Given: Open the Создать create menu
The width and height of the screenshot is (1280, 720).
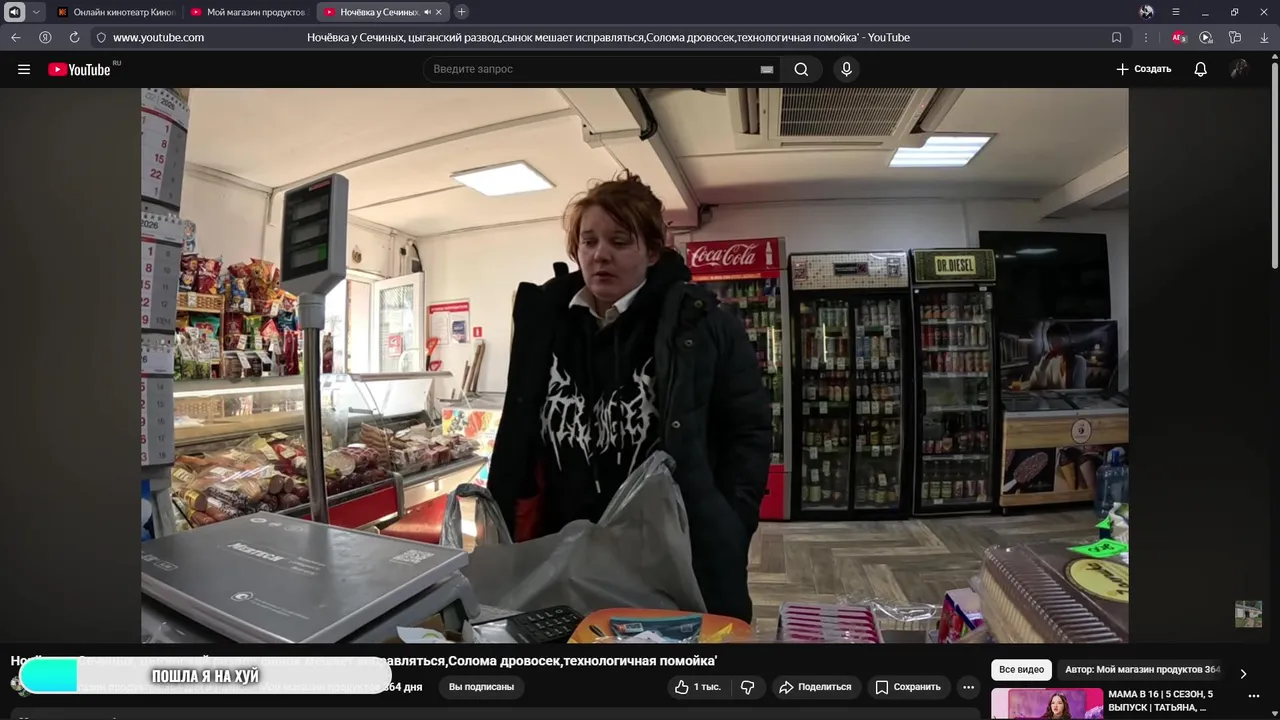Looking at the screenshot, I should [1143, 69].
